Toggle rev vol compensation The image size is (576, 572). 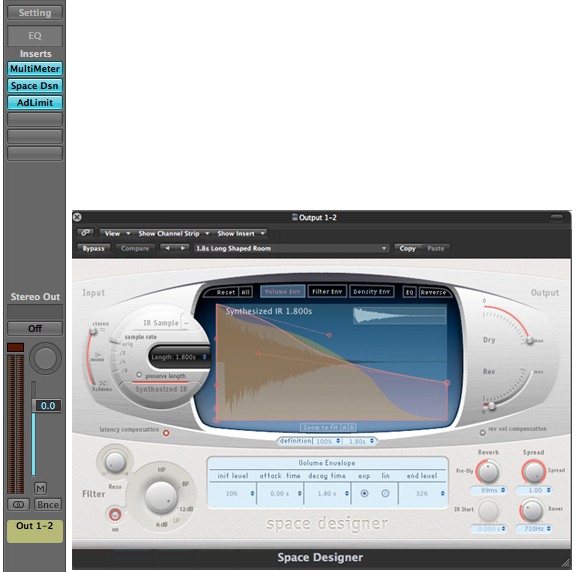tap(483, 433)
